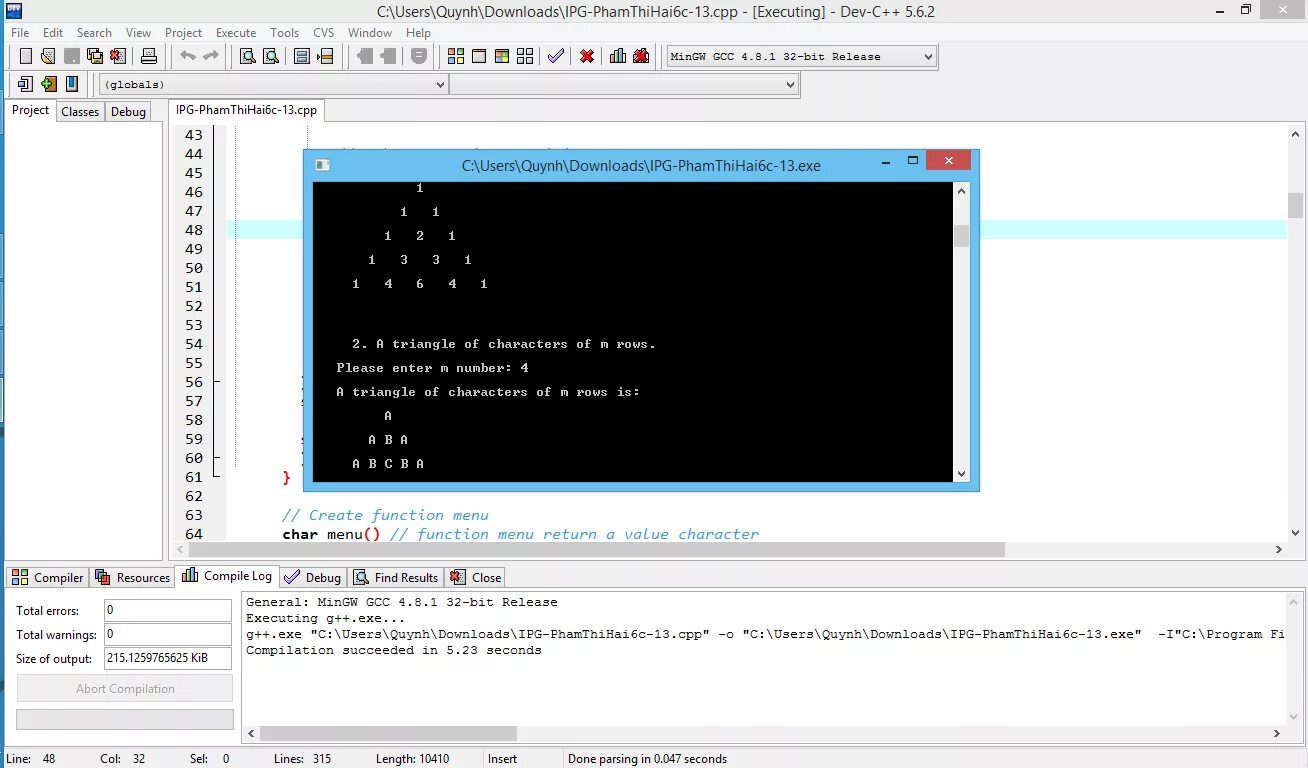The height and width of the screenshot is (768, 1308).
Task: Open the Compiler bottom tab
Action: click(48, 577)
